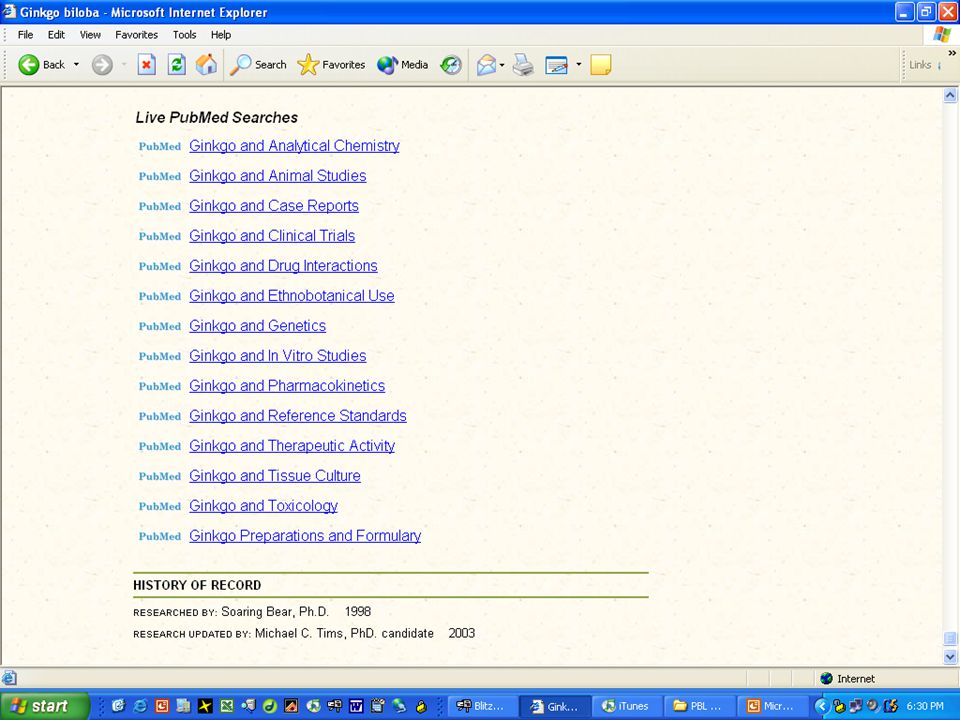Open Ginkgo and Analytical Chemistry link

click(x=294, y=146)
